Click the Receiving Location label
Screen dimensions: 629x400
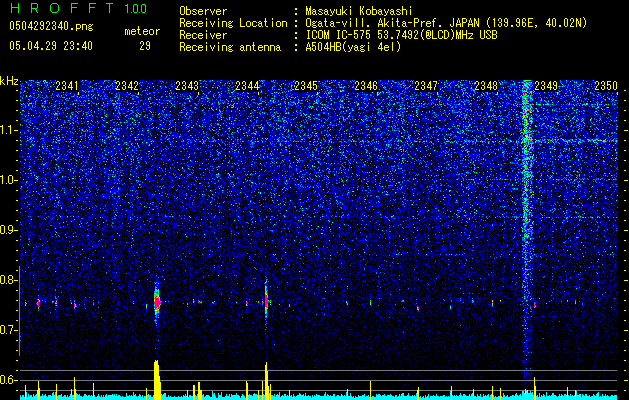tap(233, 23)
